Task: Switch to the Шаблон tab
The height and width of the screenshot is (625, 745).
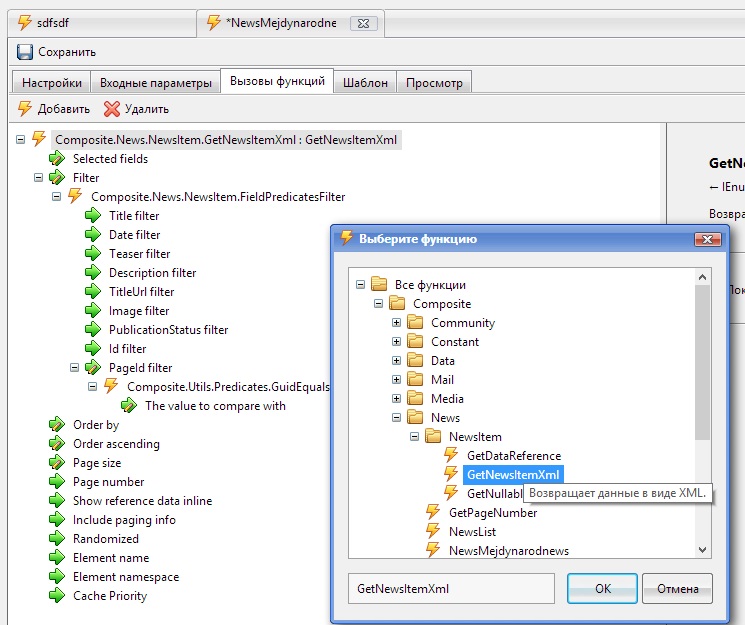Action: click(365, 83)
